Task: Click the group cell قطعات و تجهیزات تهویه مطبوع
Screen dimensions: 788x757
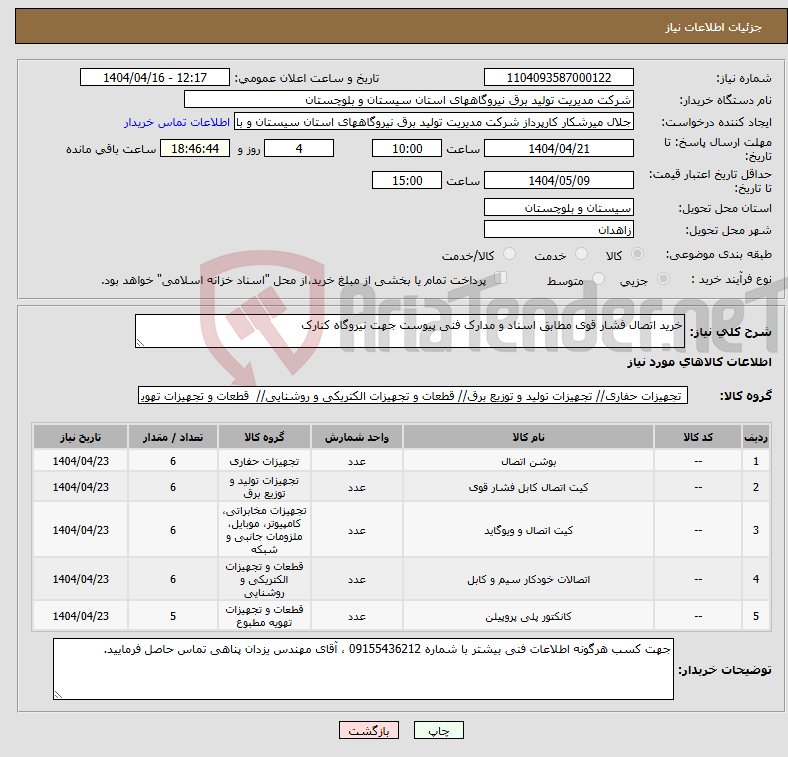Action: pyautogui.click(x=264, y=616)
